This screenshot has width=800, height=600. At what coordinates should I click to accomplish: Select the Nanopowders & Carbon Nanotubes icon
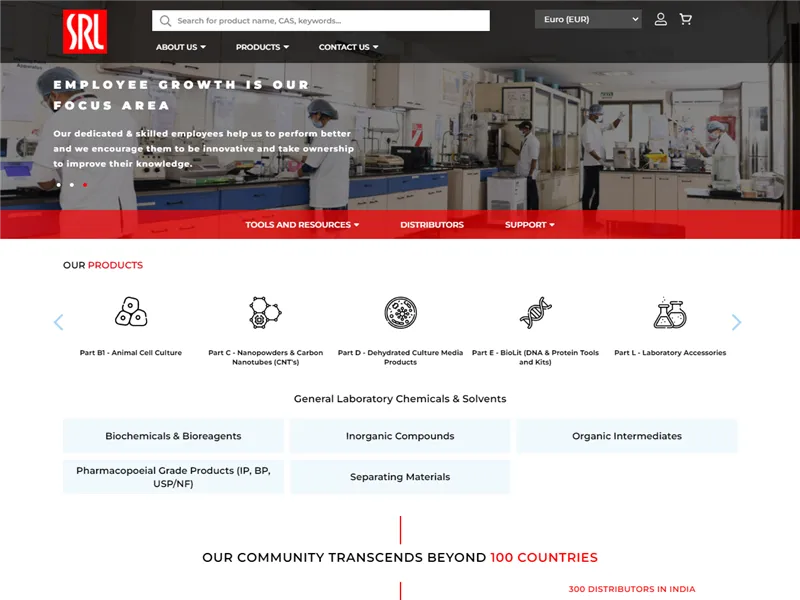coord(265,312)
